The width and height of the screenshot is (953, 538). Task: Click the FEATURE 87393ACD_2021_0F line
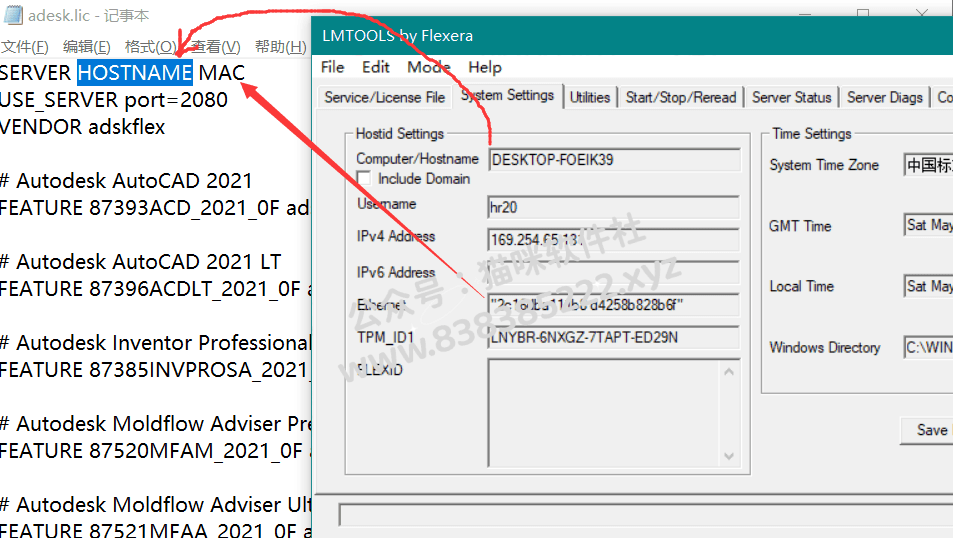pos(155,208)
